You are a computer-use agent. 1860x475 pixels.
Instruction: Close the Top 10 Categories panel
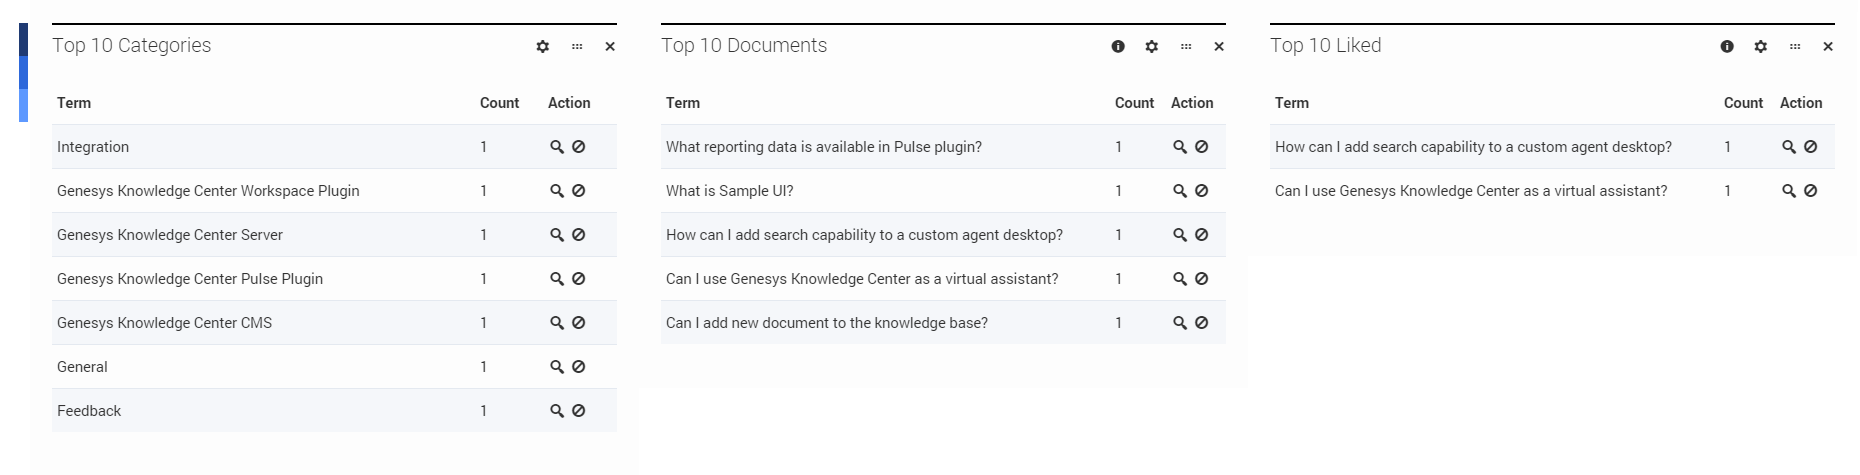click(x=610, y=46)
